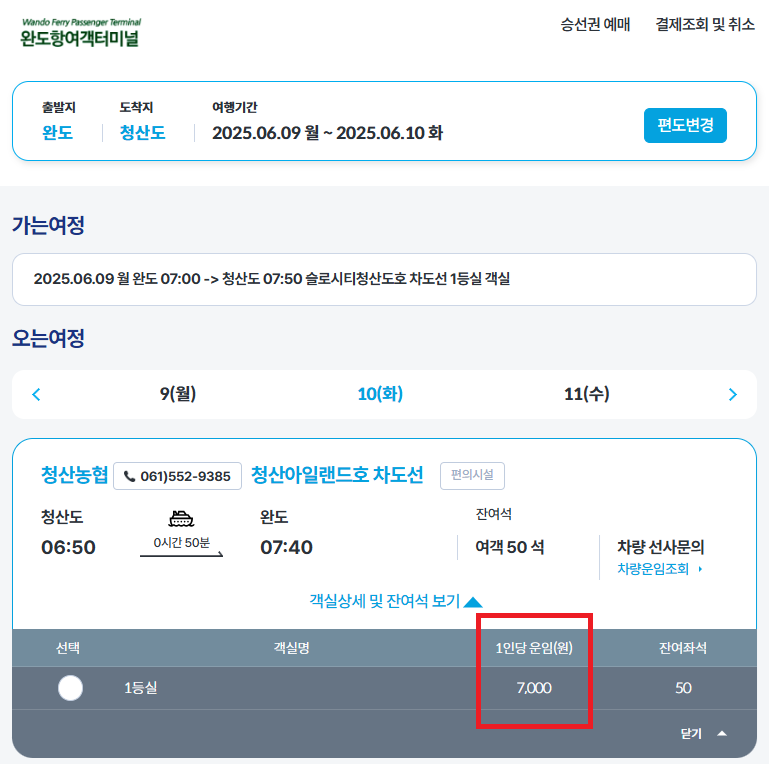Select date tab 11(수)
Viewport: 769px width, 764px height.
tap(587, 394)
